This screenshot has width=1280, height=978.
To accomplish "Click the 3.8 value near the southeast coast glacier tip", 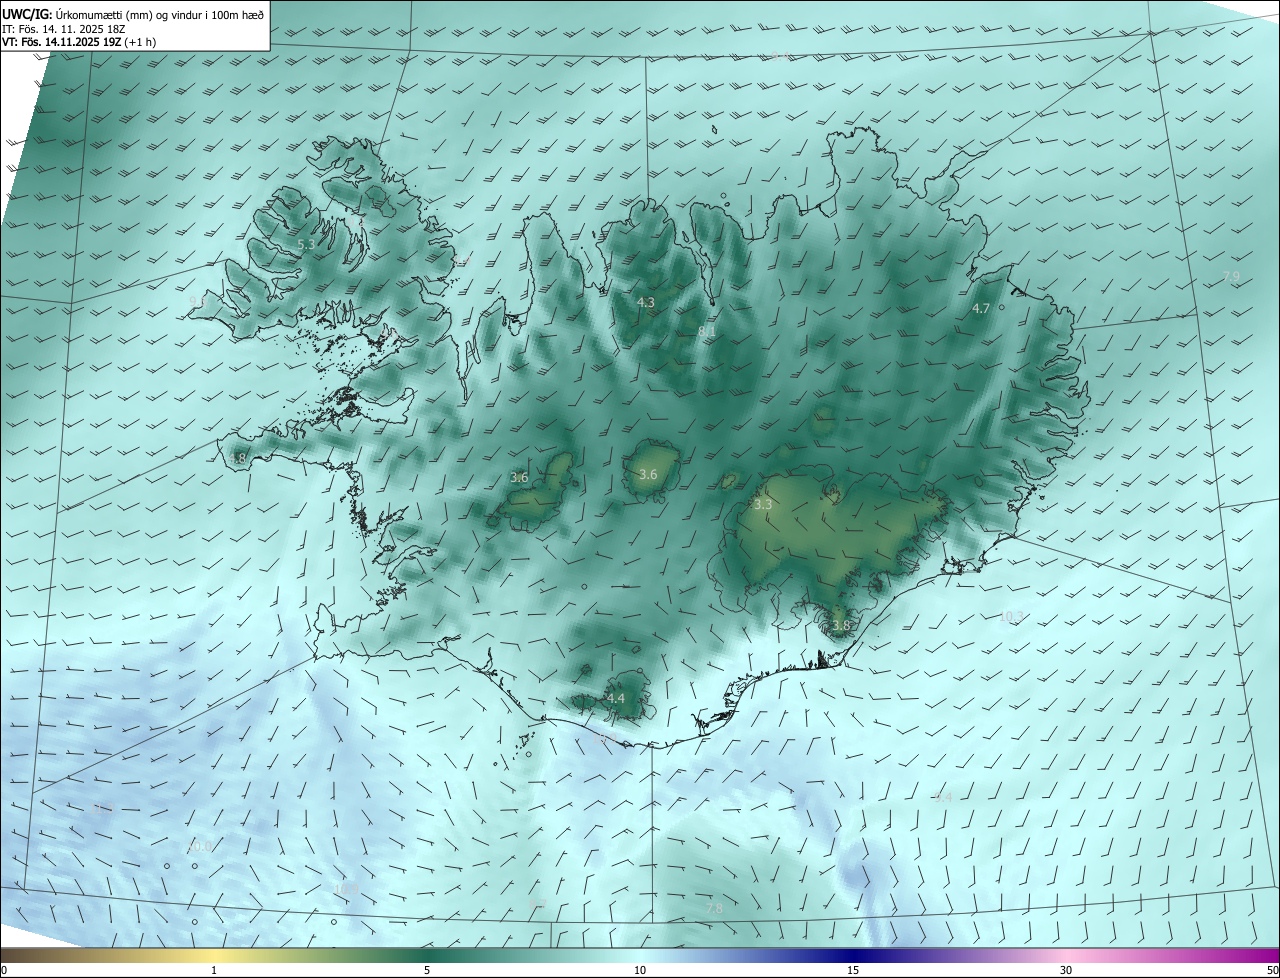I will click(841, 626).
